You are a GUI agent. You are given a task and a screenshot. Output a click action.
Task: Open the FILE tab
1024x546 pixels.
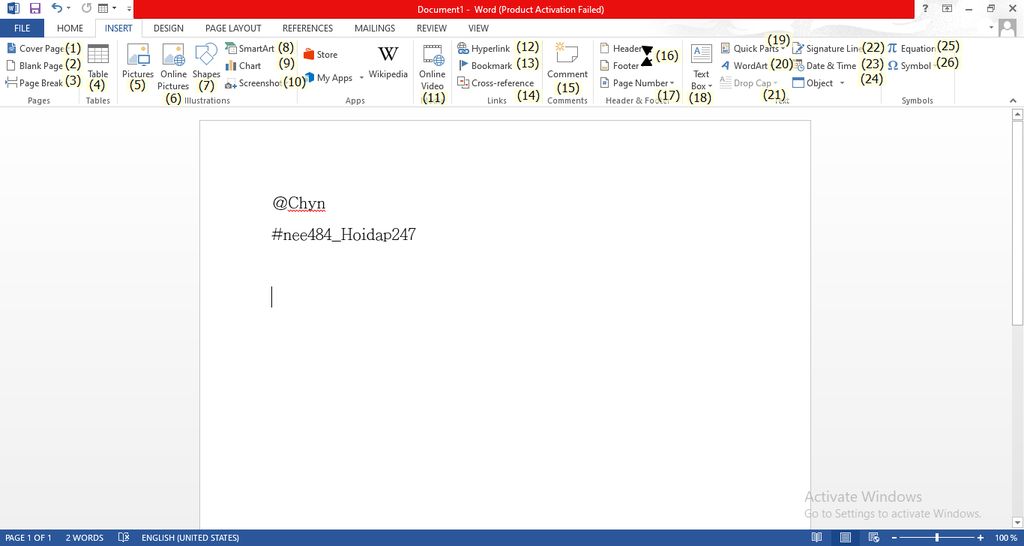pyautogui.click(x=22, y=28)
